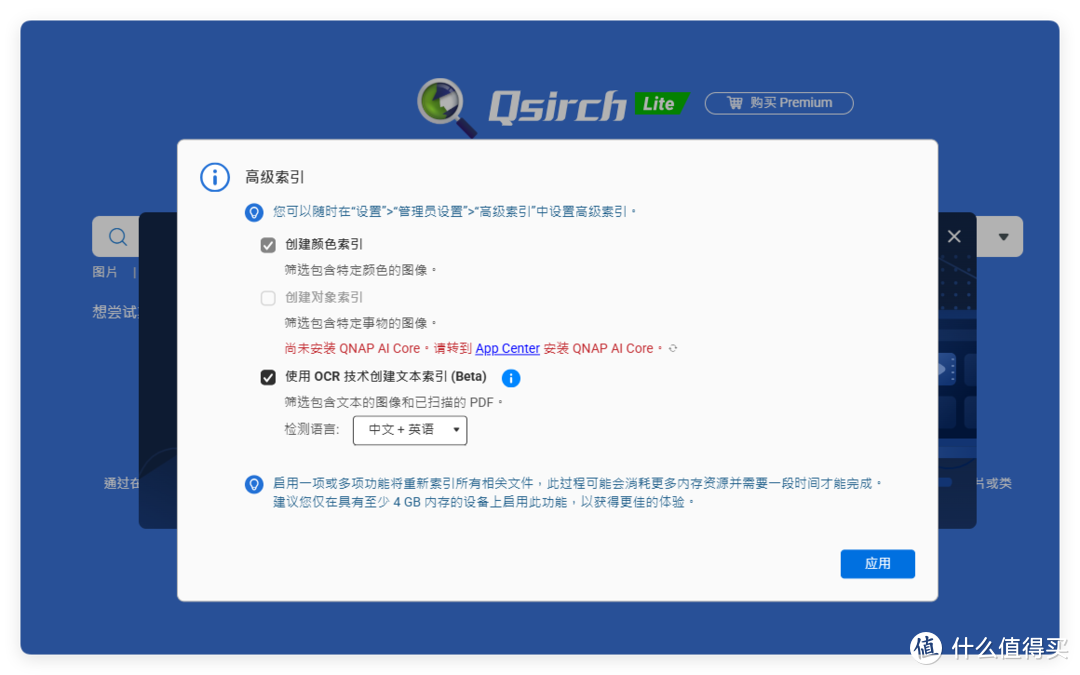
Task: Click the info icon beside 高级索引 title
Action: 215,177
